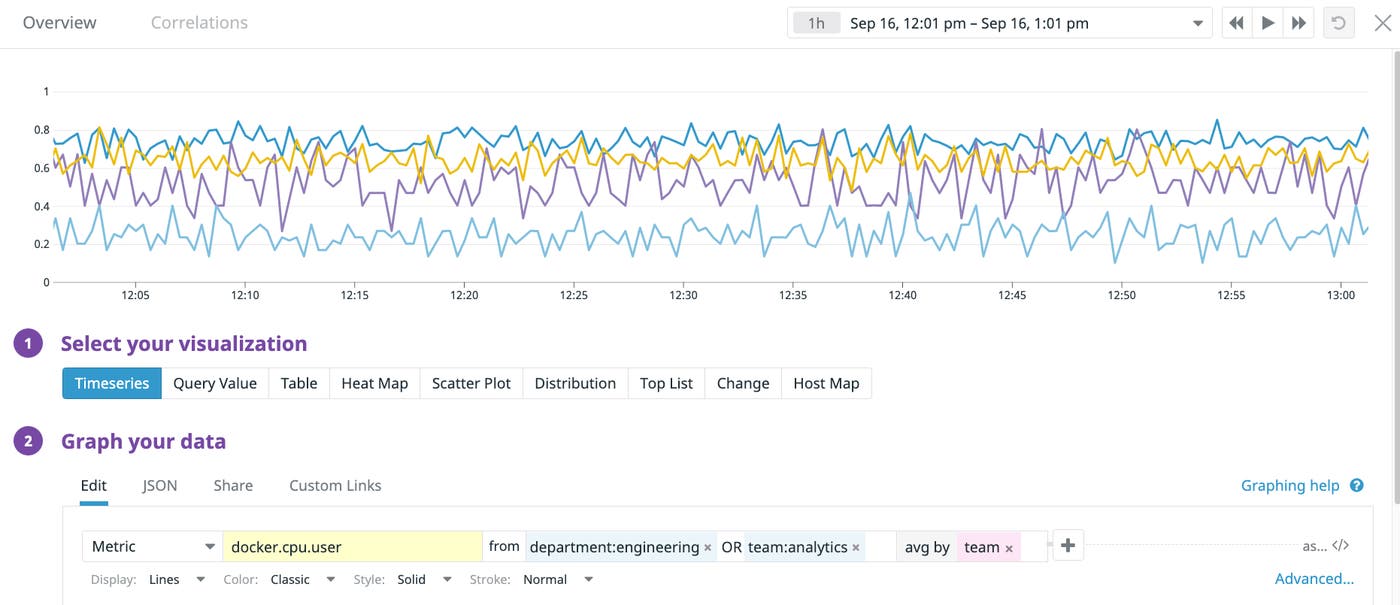Click the refresh time range icon
The width and height of the screenshot is (1400, 605).
pos(1336,21)
